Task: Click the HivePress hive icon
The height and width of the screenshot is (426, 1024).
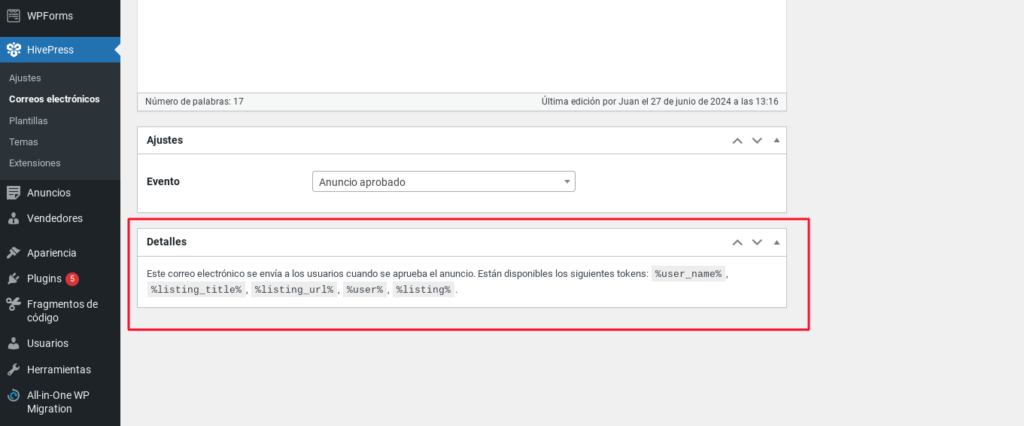Action: (x=13, y=50)
